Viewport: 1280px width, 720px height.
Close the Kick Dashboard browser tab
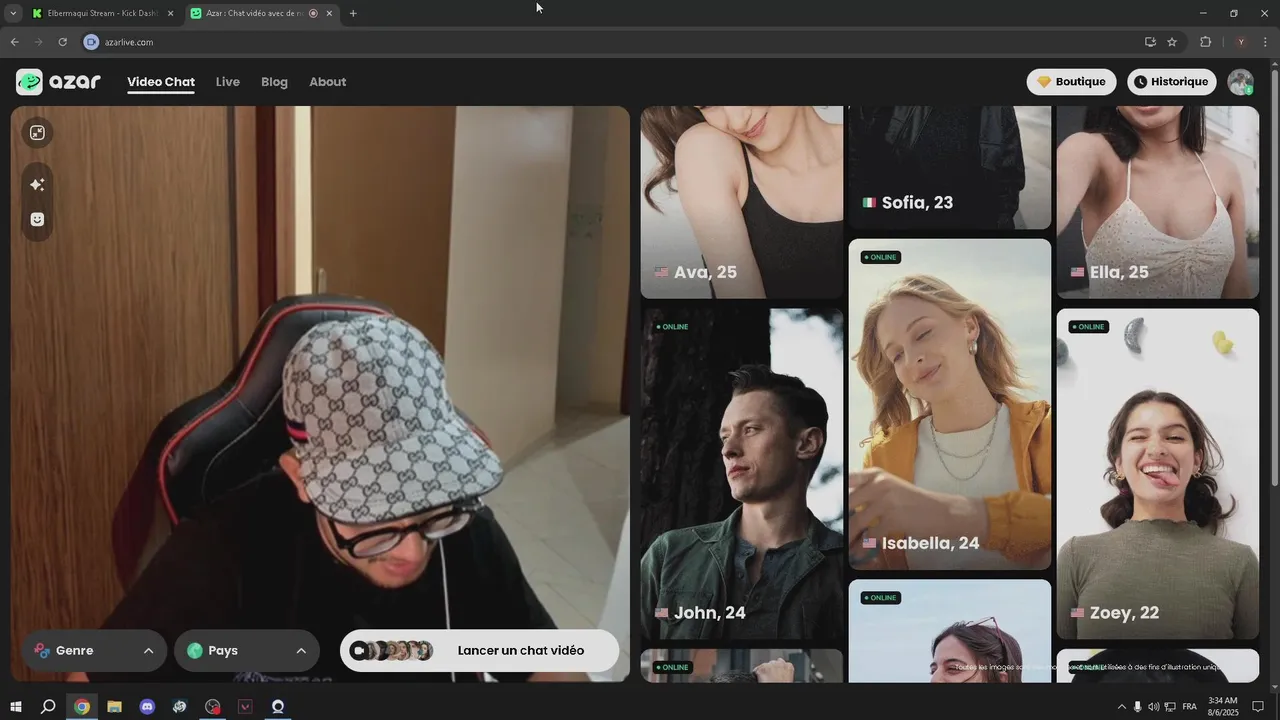(x=170, y=13)
